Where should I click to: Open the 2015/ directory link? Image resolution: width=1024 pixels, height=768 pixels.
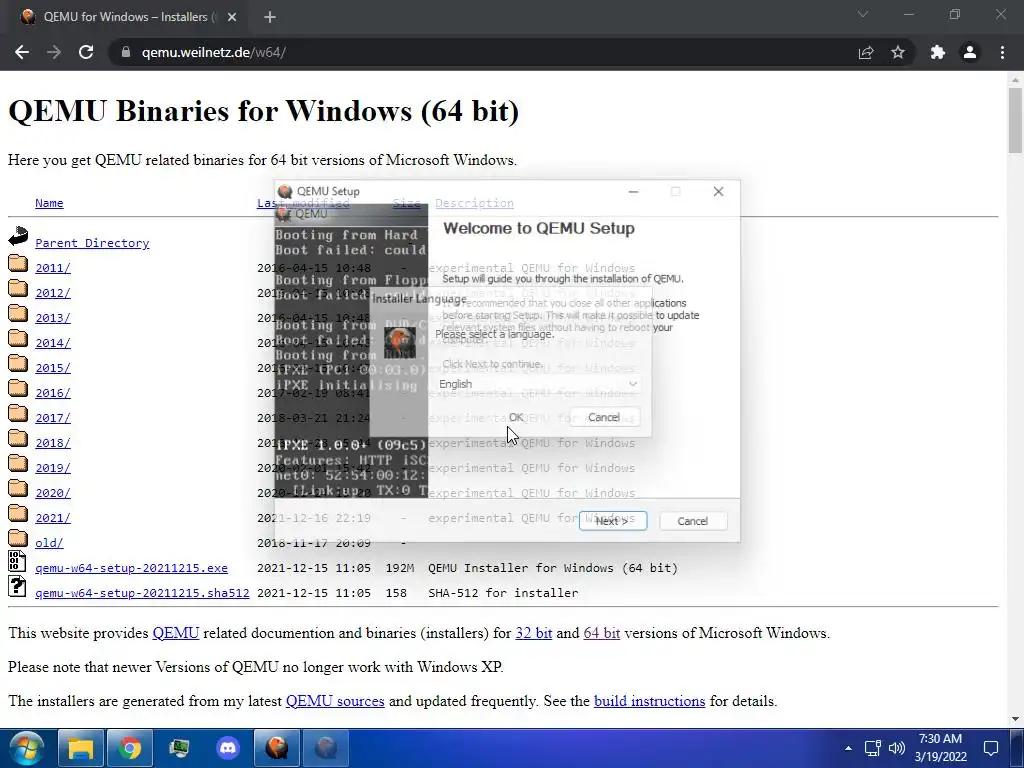(53, 368)
